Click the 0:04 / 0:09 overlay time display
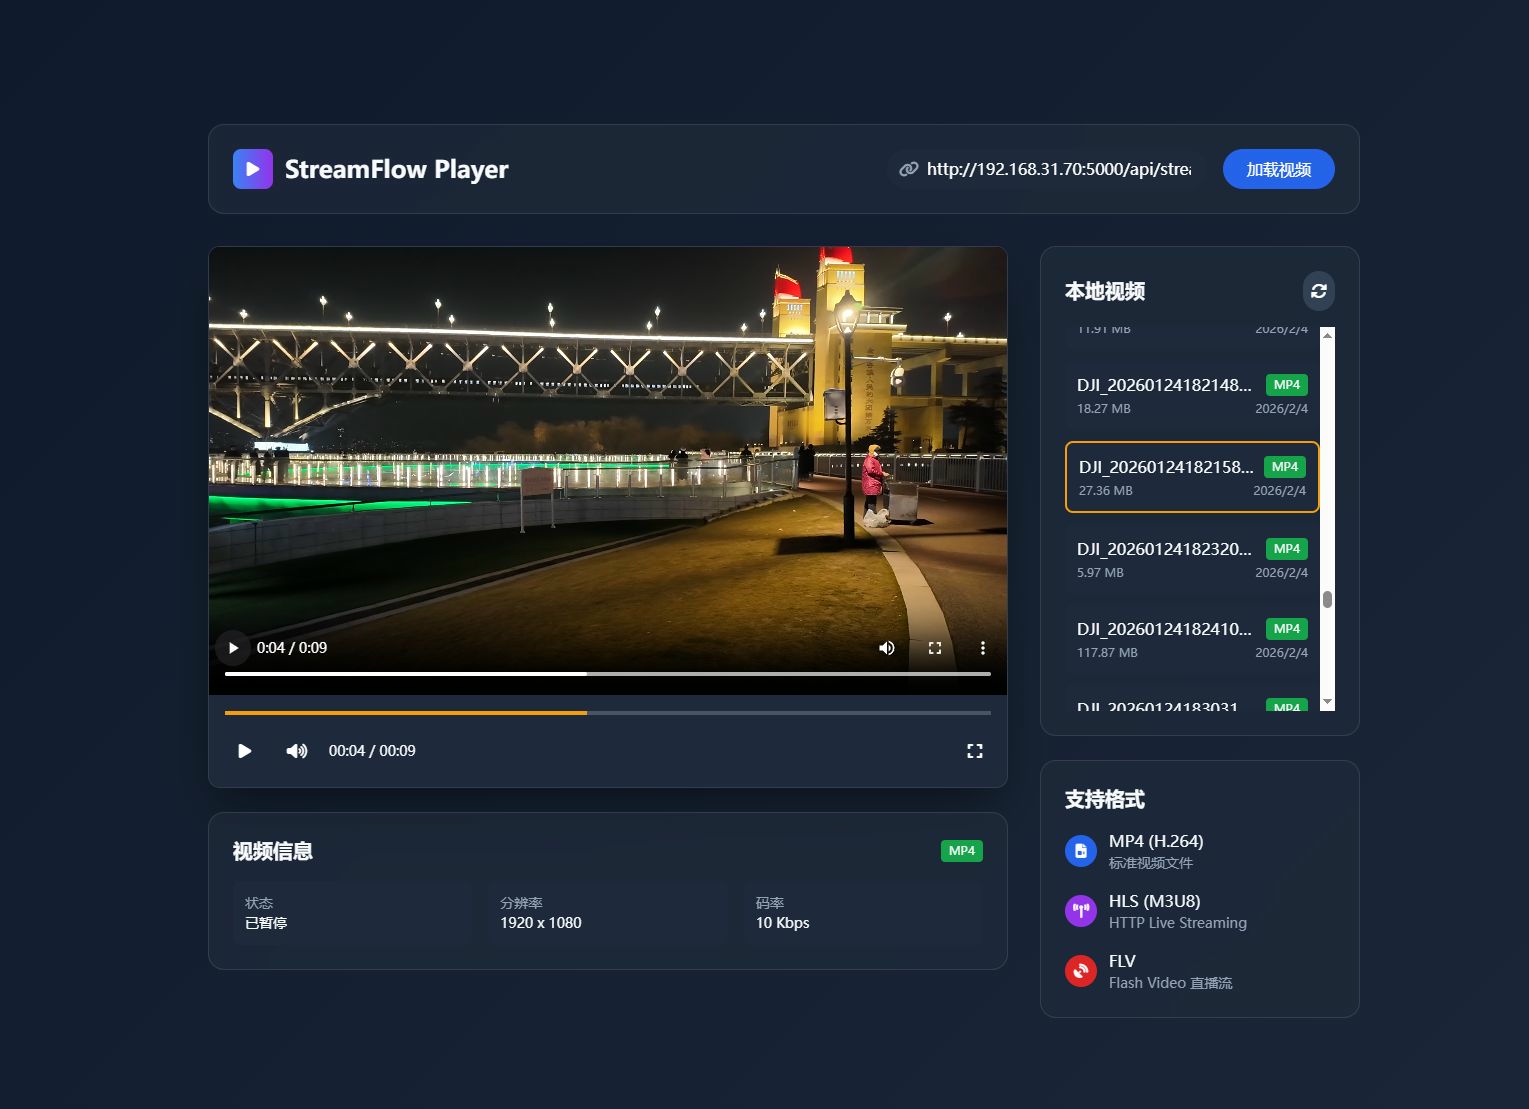Viewport: 1529px width, 1109px height. coord(292,648)
